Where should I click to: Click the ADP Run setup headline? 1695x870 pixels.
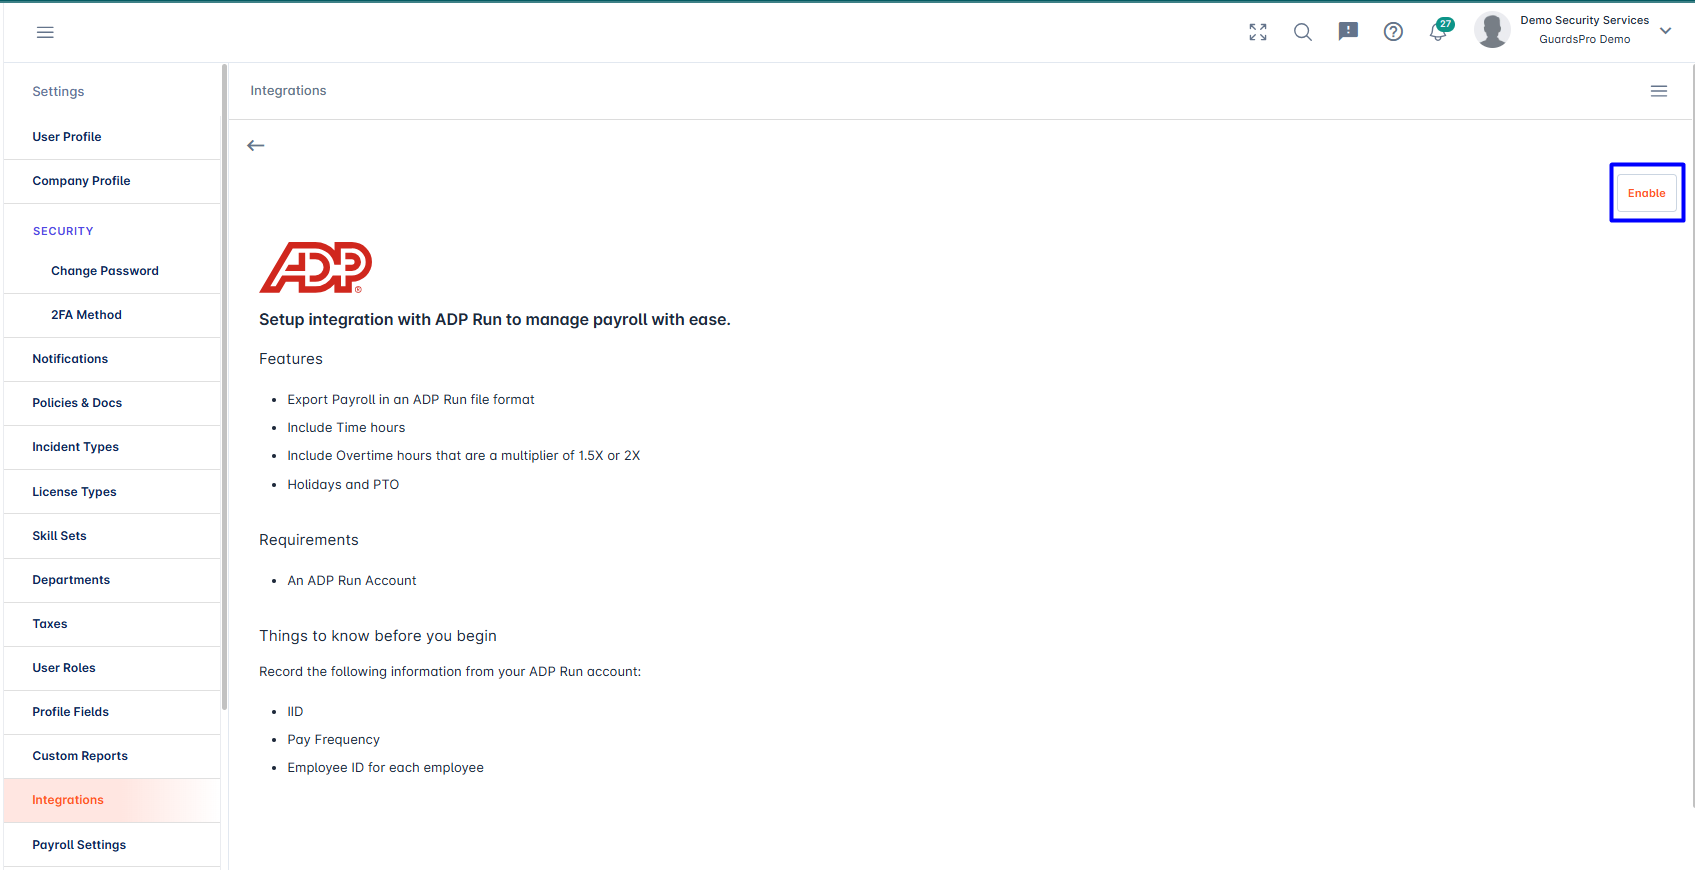coord(495,320)
